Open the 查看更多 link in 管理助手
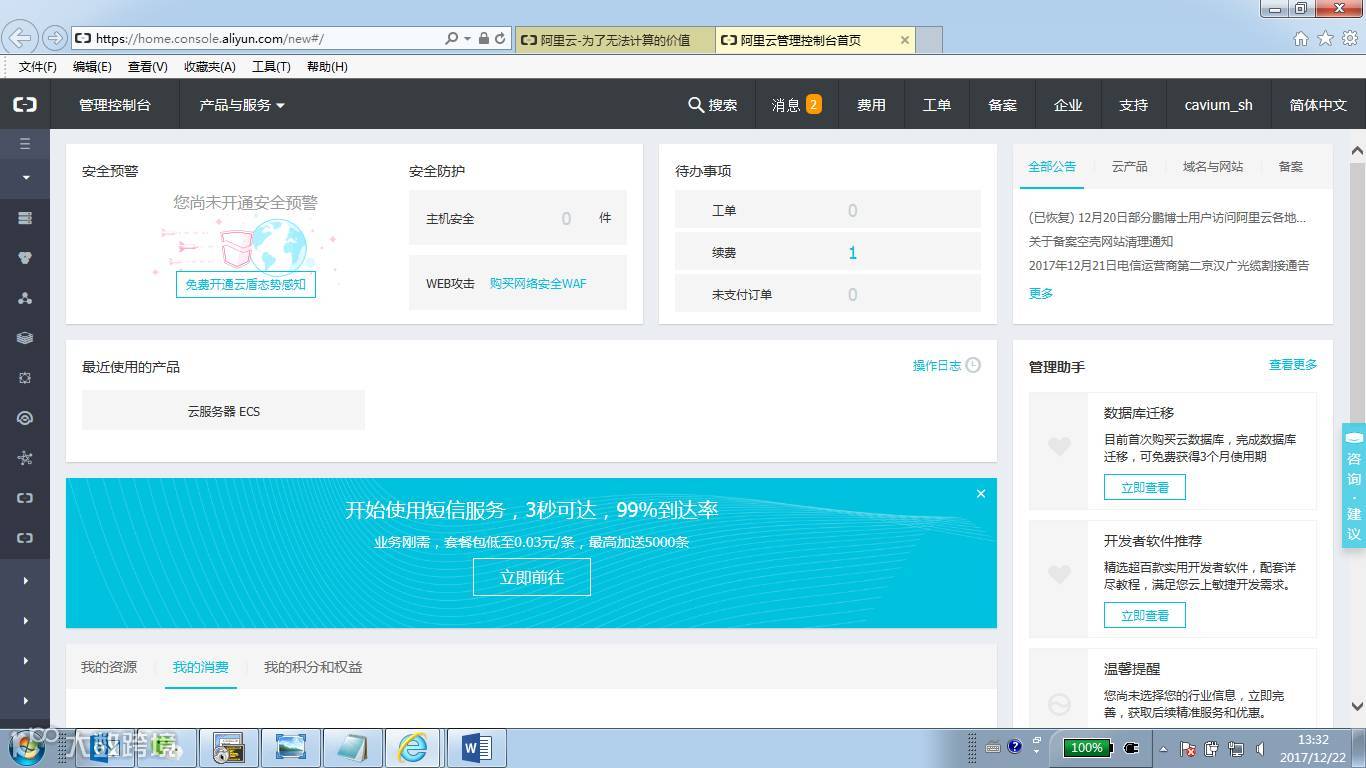Viewport: 1366px width, 768px height. point(1293,365)
